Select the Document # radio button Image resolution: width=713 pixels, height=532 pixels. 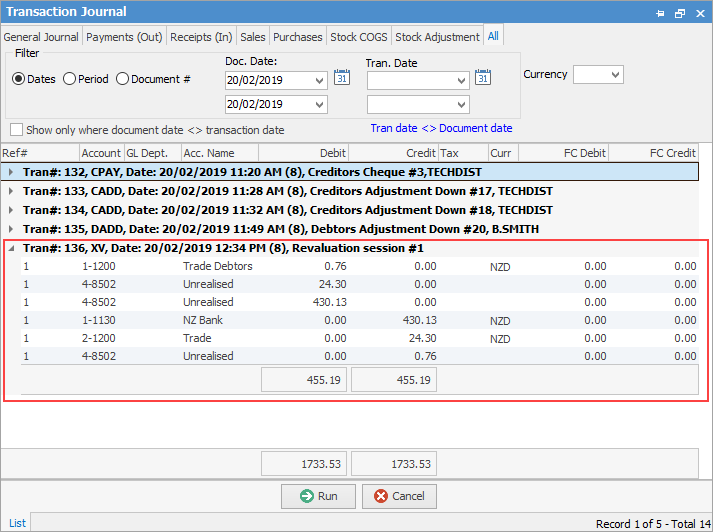[x=123, y=79]
